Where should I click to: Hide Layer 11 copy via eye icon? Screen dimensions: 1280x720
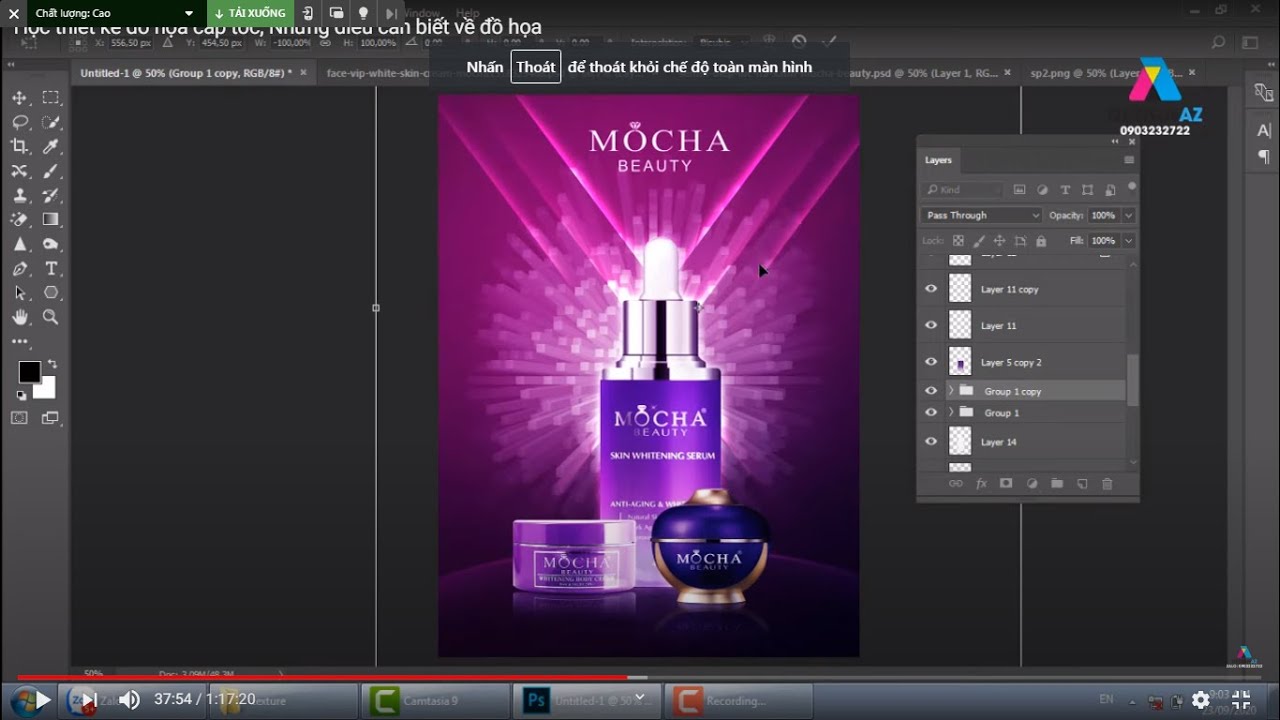(931, 289)
